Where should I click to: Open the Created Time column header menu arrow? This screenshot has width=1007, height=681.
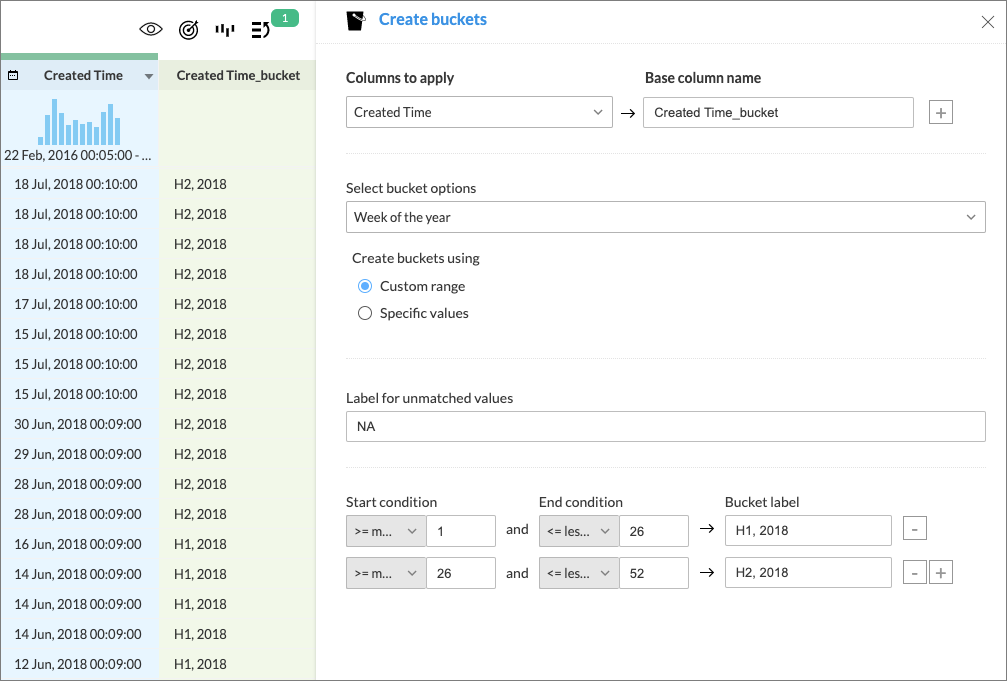pos(149,76)
